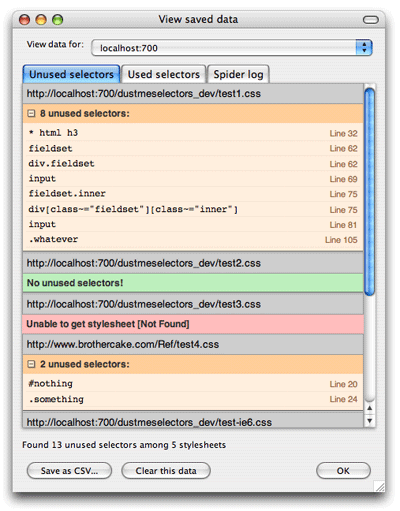Select the 'input' selector on Line 69
The height and width of the screenshot is (511, 400).
[x=193, y=179]
